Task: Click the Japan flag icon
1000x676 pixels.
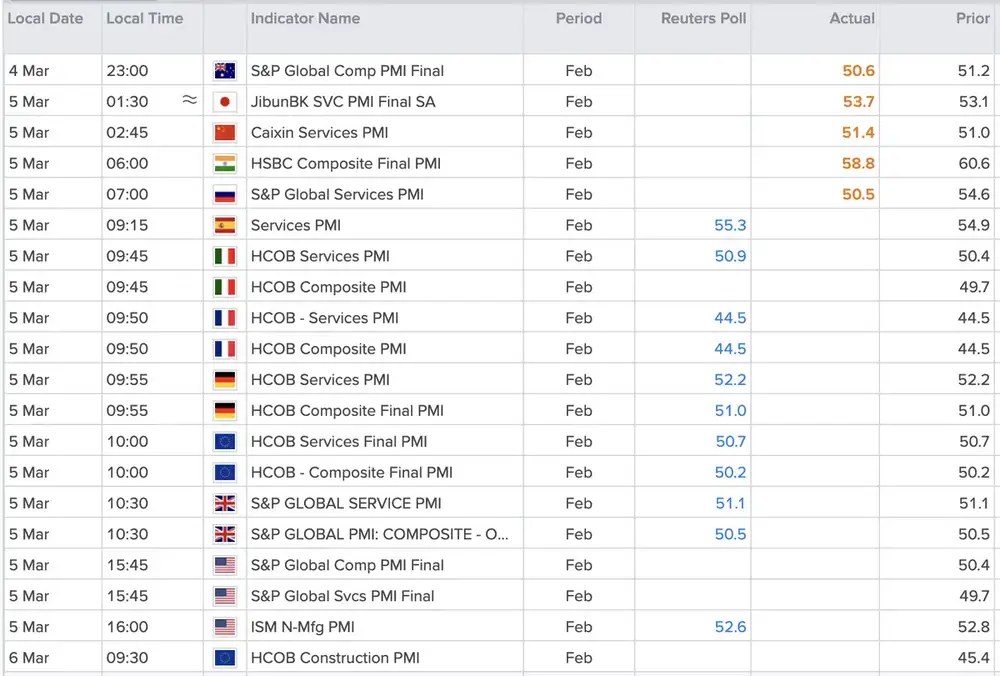Action: click(x=224, y=101)
